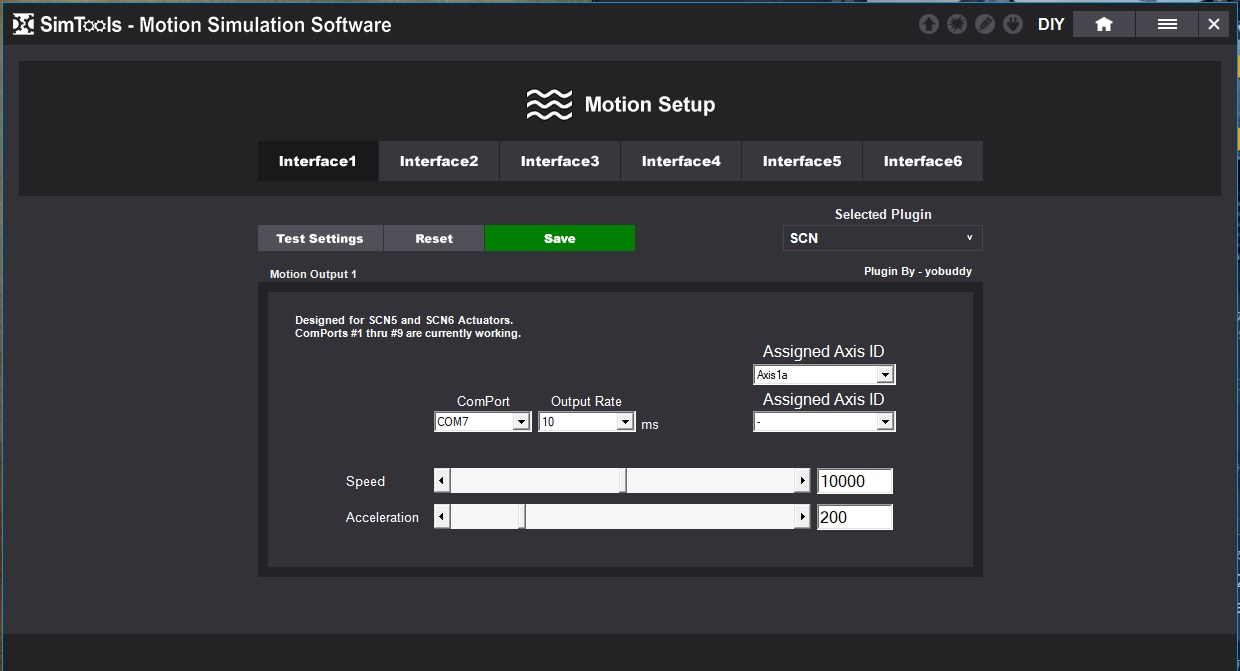Select the Interface5 tab

[802, 161]
